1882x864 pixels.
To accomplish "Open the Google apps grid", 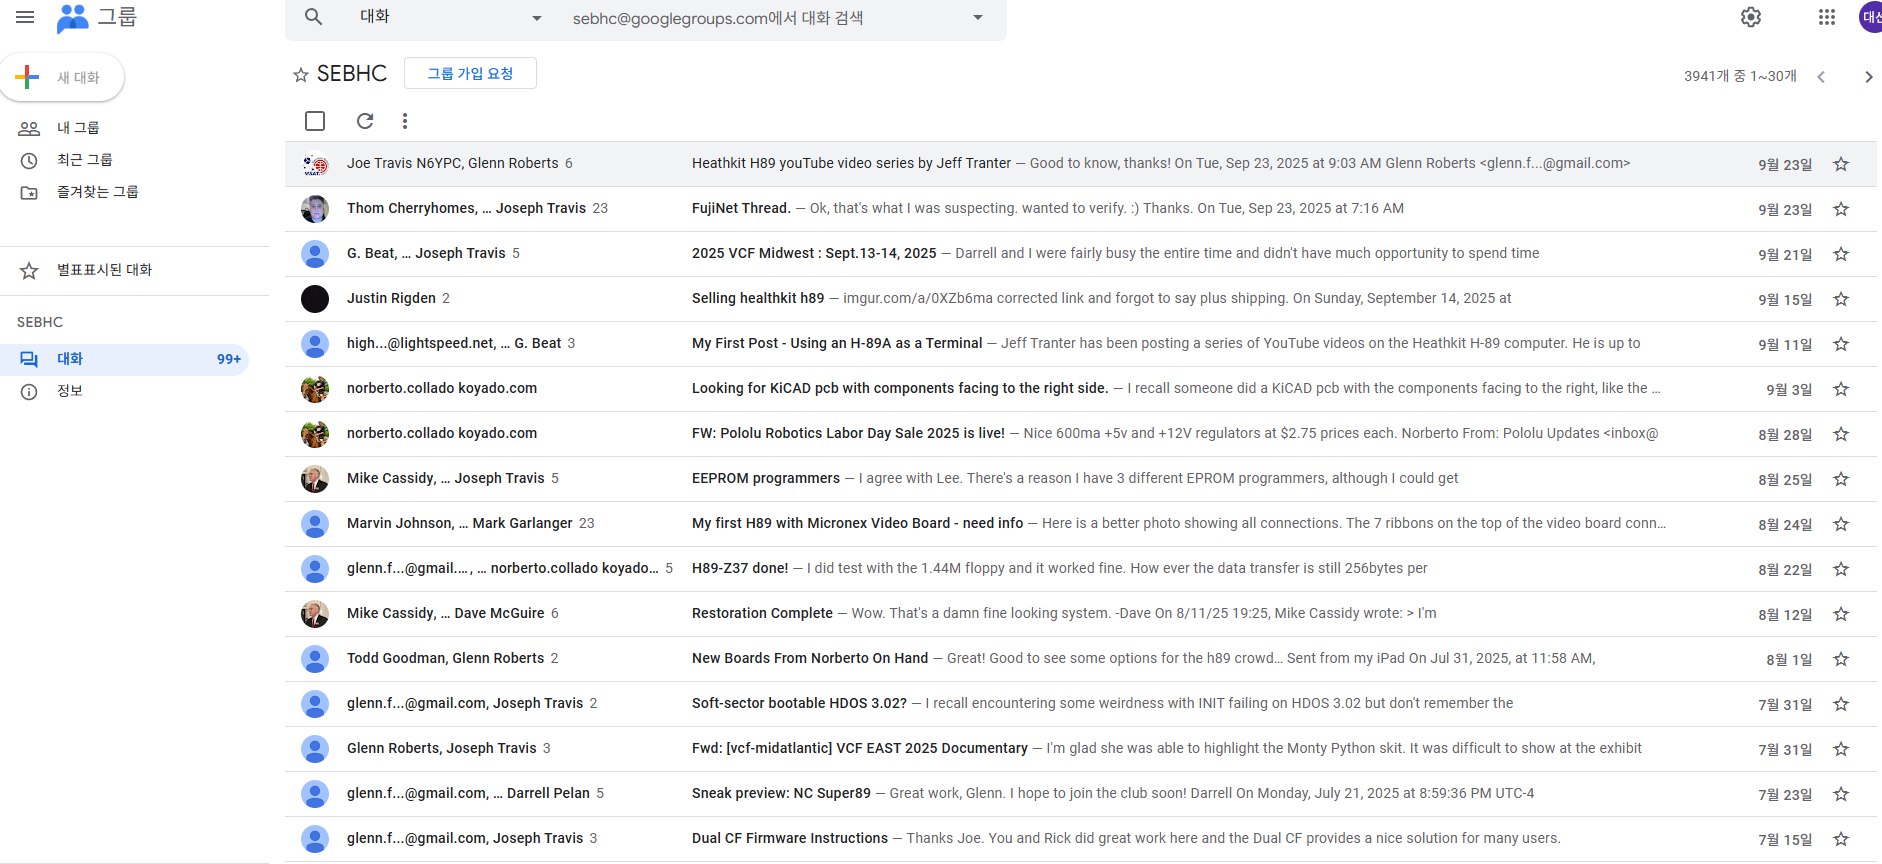I will pos(1826,17).
